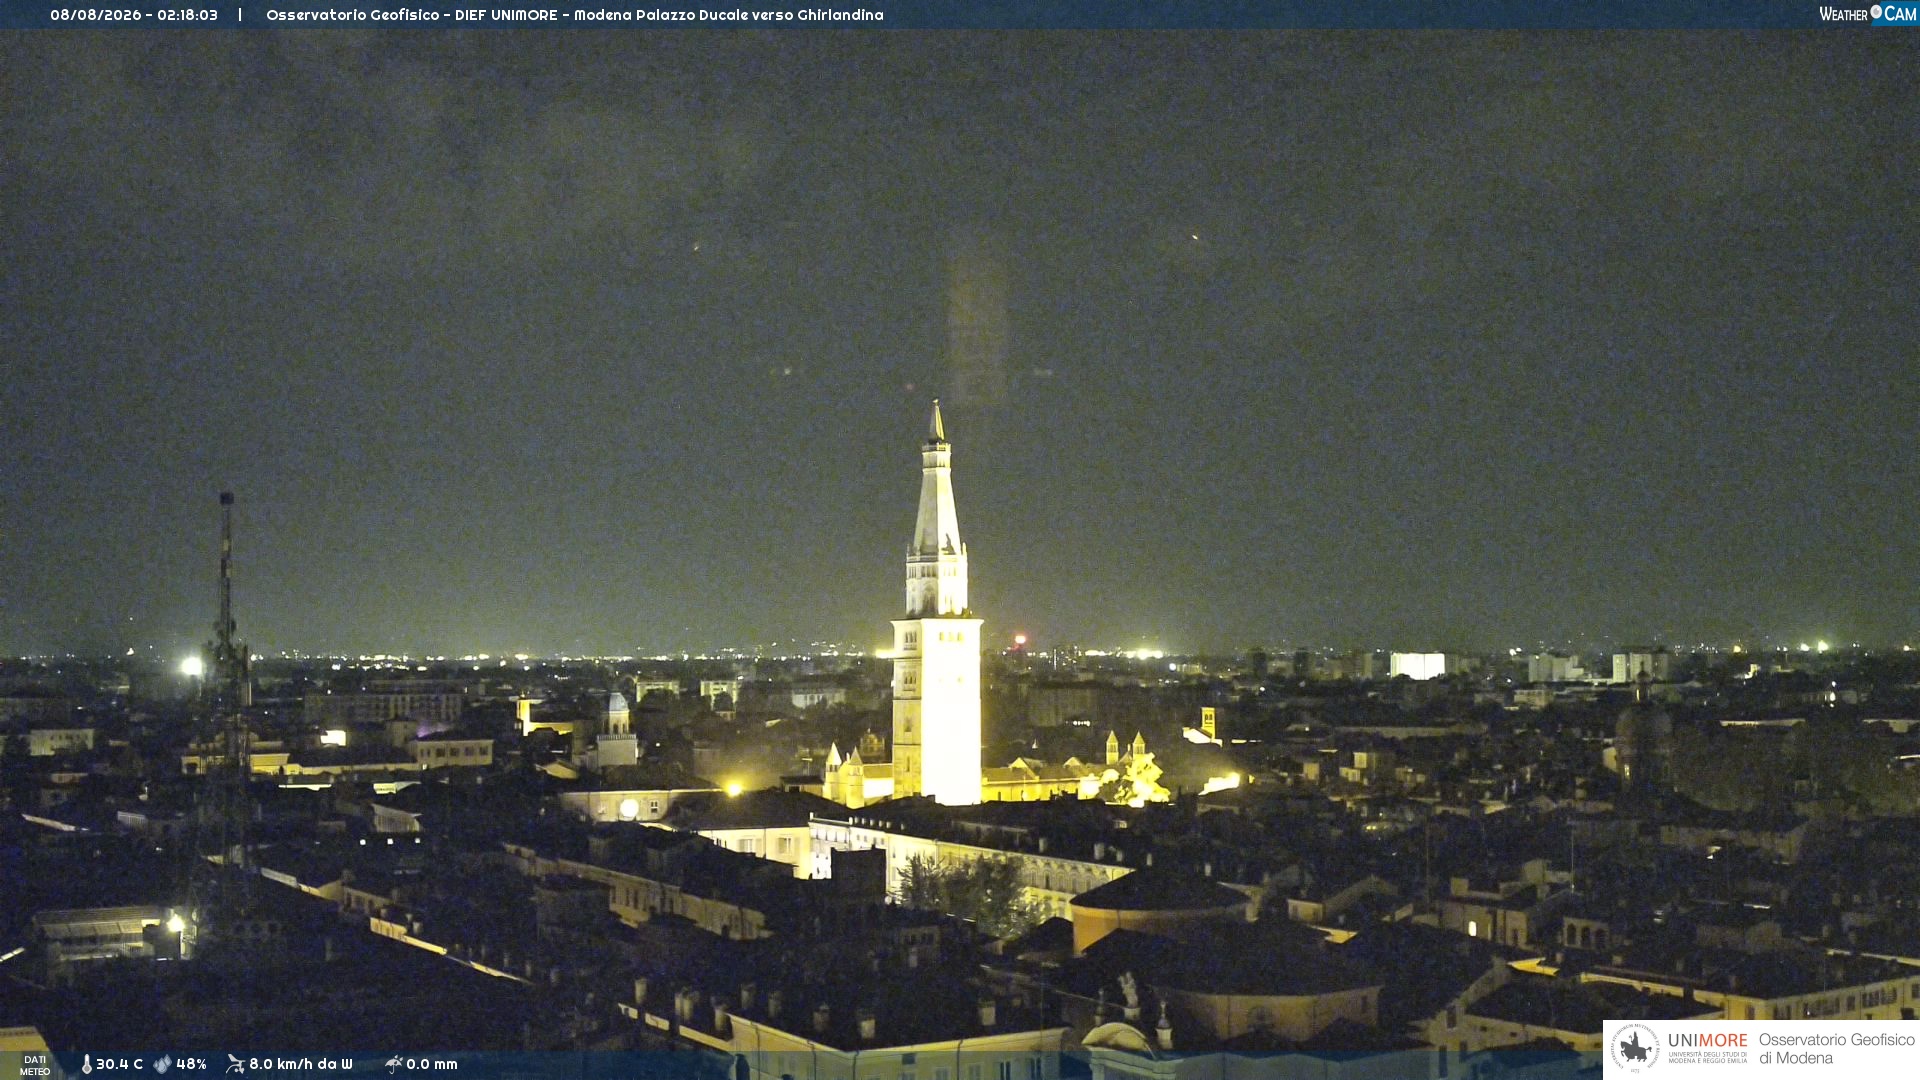
Task: Click the 8.0 km/h da W reading
Action: pyautogui.click(x=301, y=1064)
